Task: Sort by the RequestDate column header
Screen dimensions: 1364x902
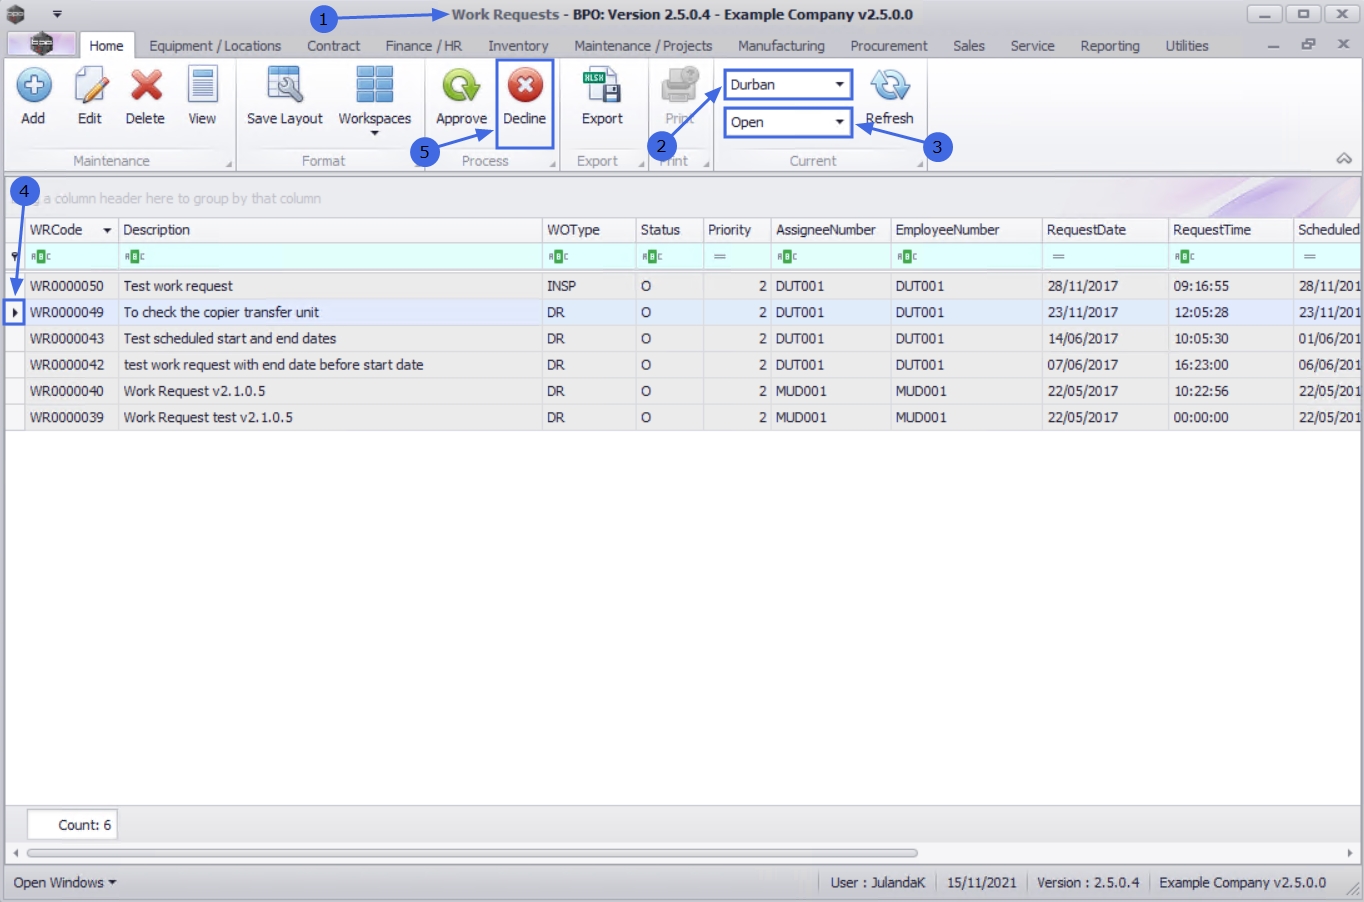Action: (1105, 230)
